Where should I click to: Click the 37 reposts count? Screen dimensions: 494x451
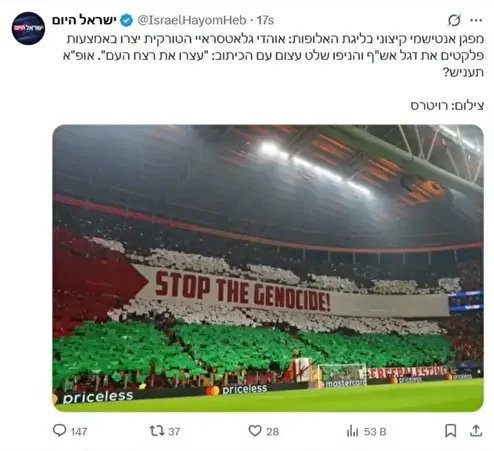tap(174, 432)
